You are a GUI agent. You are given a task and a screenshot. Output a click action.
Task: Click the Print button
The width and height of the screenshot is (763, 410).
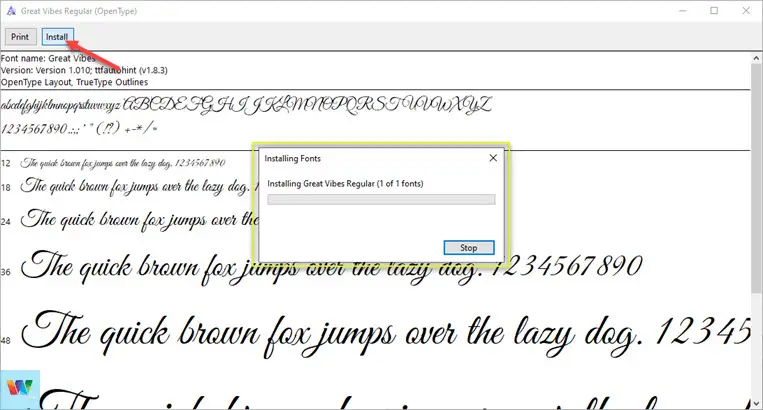coord(20,37)
